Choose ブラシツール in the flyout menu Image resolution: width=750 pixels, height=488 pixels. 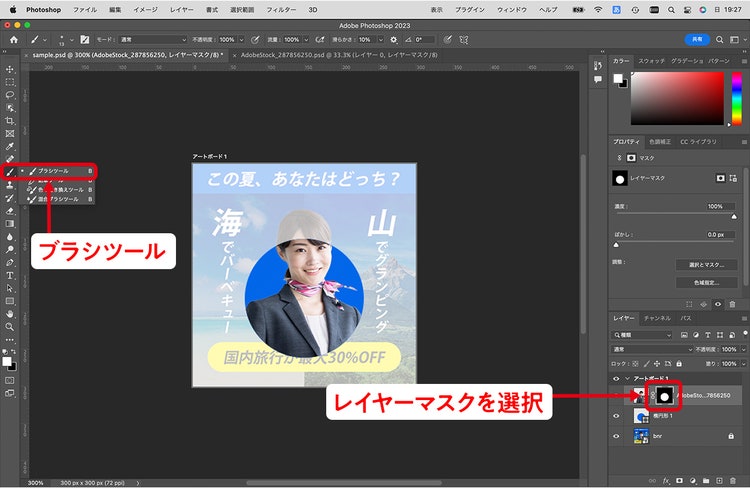tap(57, 171)
